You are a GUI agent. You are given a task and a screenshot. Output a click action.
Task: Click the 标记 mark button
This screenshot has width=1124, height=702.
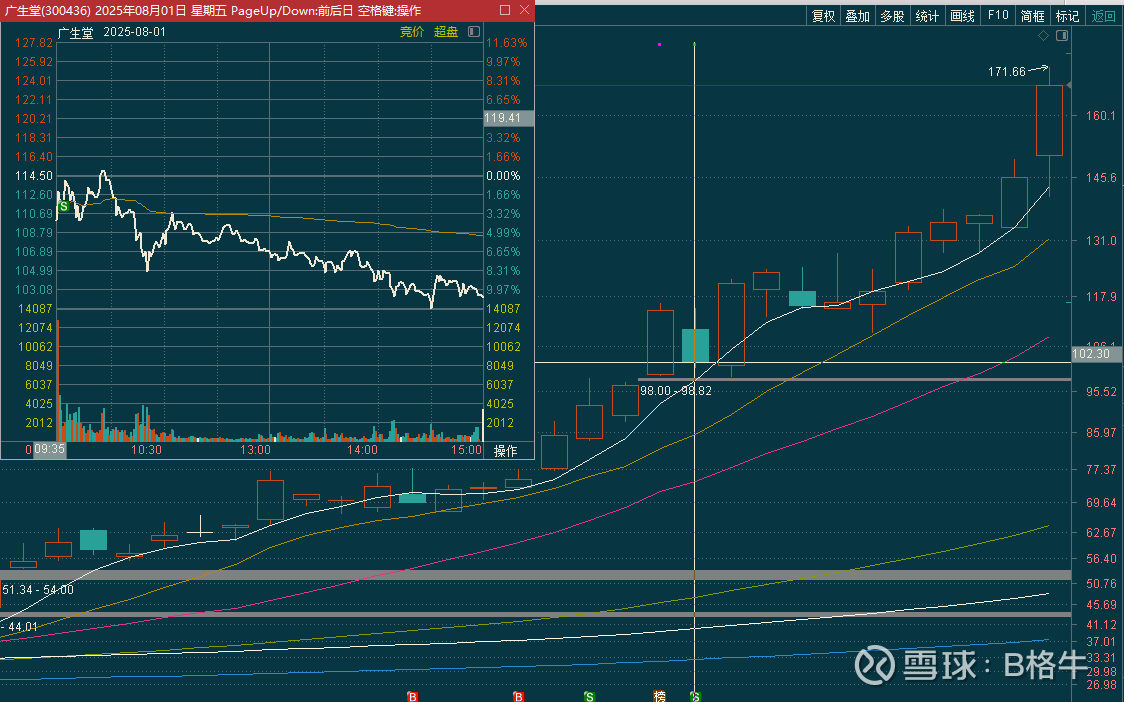(x=1067, y=16)
